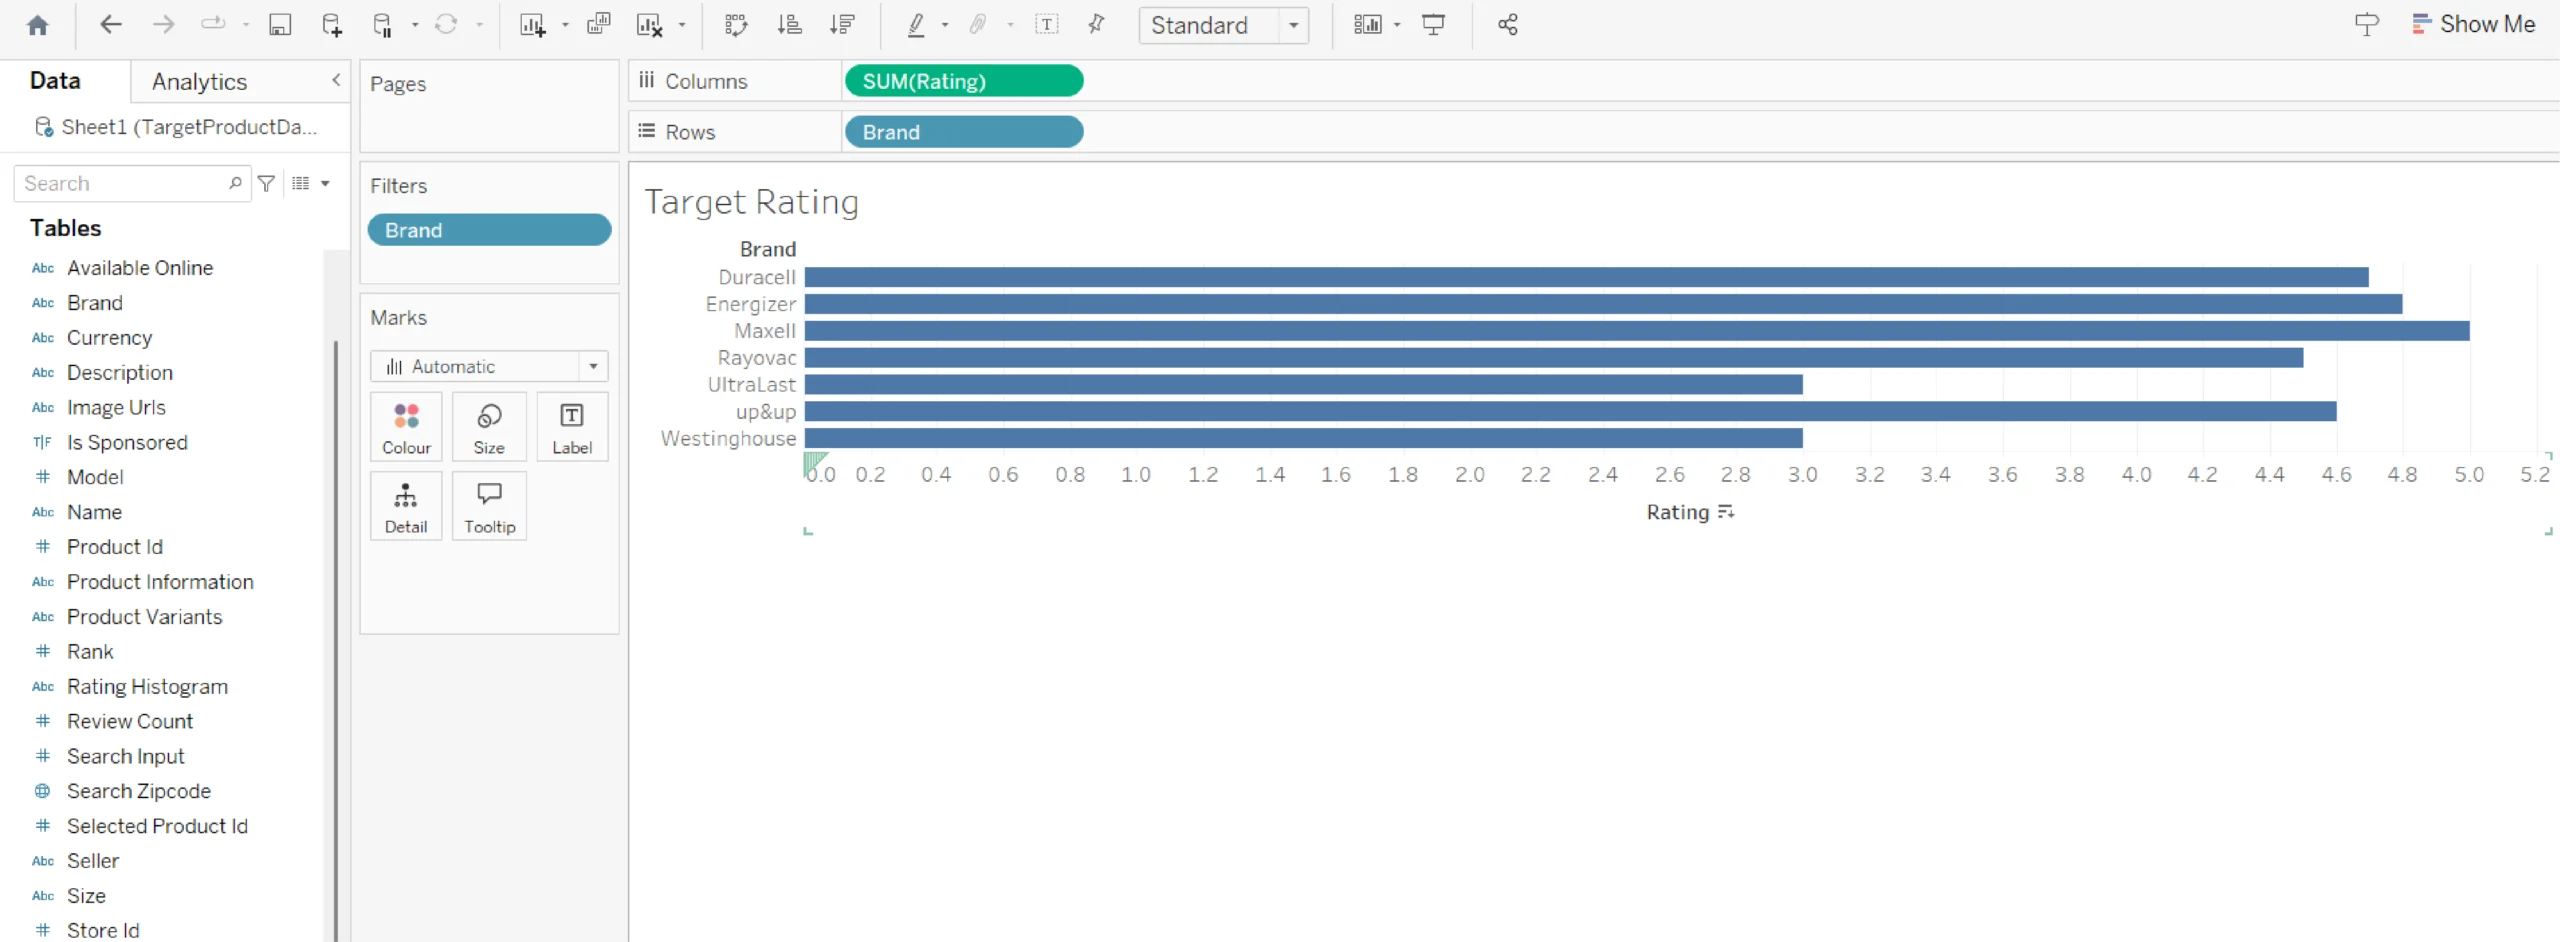This screenshot has width=2560, height=942.
Task: Select the SUM(Rating) pill in Columns
Action: tap(964, 81)
